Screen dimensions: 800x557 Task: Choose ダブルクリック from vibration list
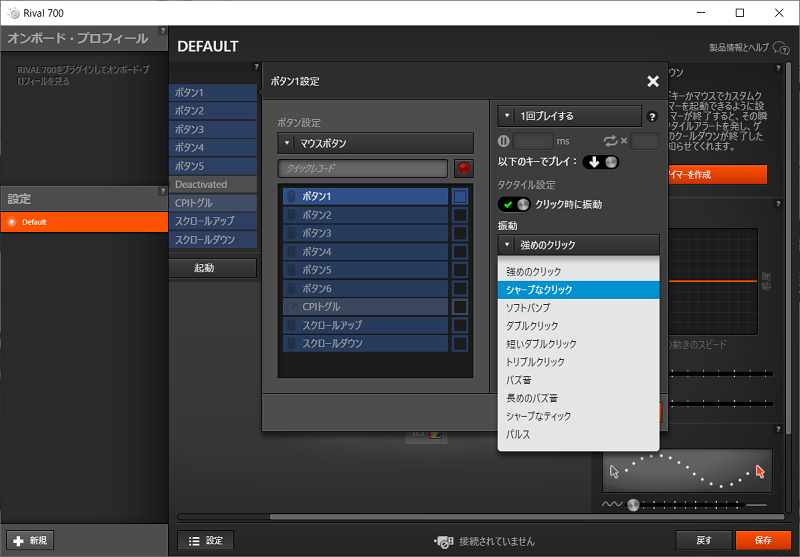point(579,325)
